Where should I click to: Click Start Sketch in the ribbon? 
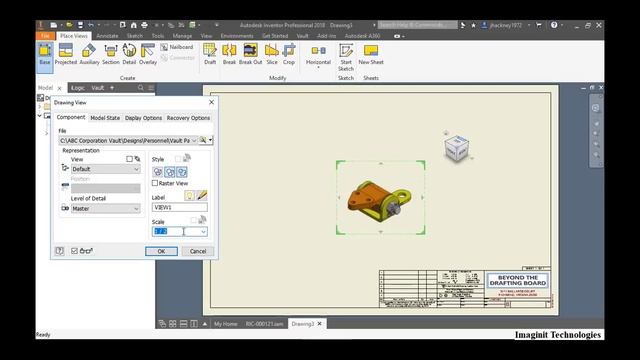[x=346, y=57]
